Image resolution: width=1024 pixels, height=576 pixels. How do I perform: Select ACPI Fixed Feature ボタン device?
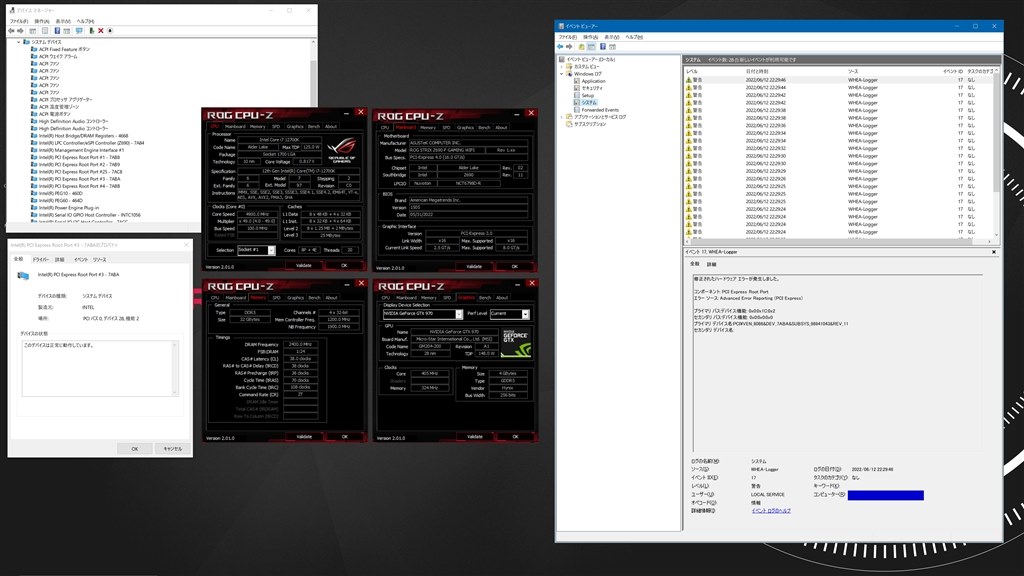pyautogui.click(x=64, y=49)
